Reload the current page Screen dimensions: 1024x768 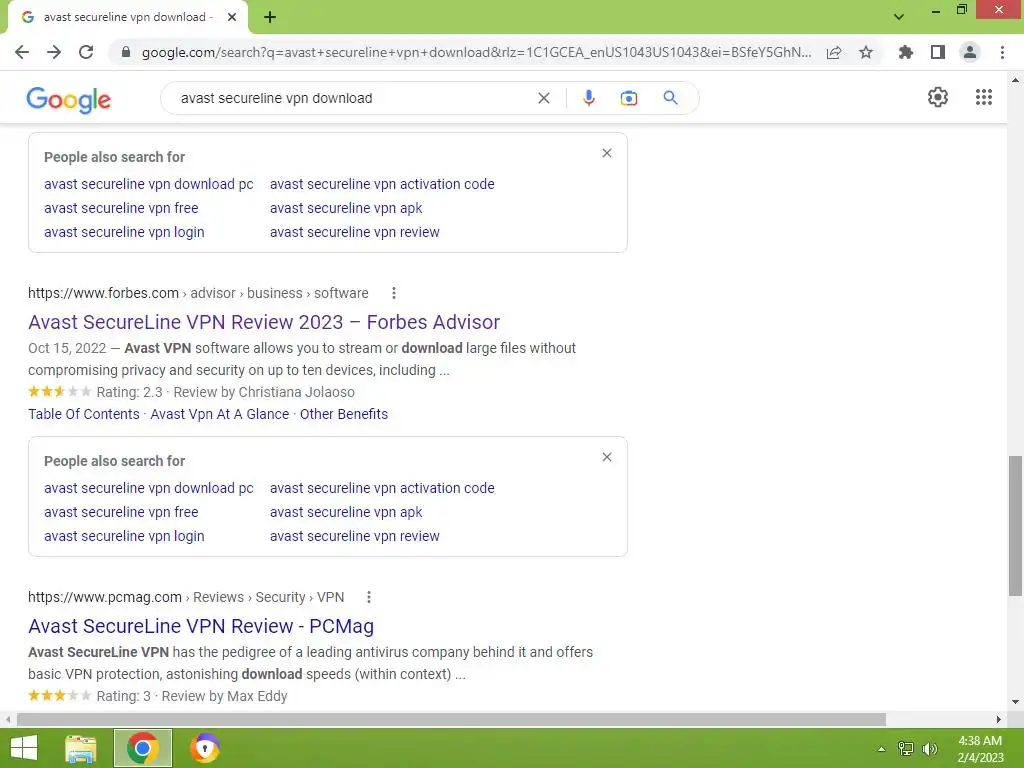point(86,52)
